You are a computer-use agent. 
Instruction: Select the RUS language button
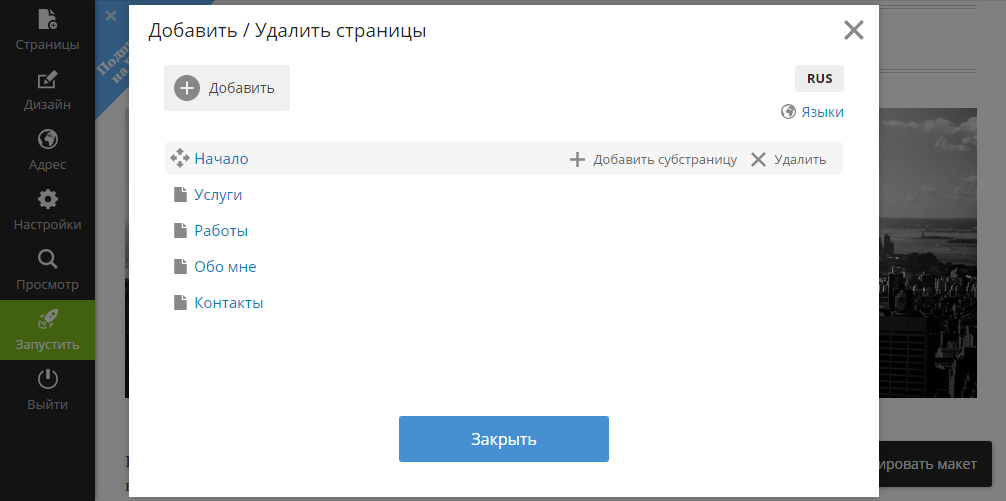click(819, 78)
